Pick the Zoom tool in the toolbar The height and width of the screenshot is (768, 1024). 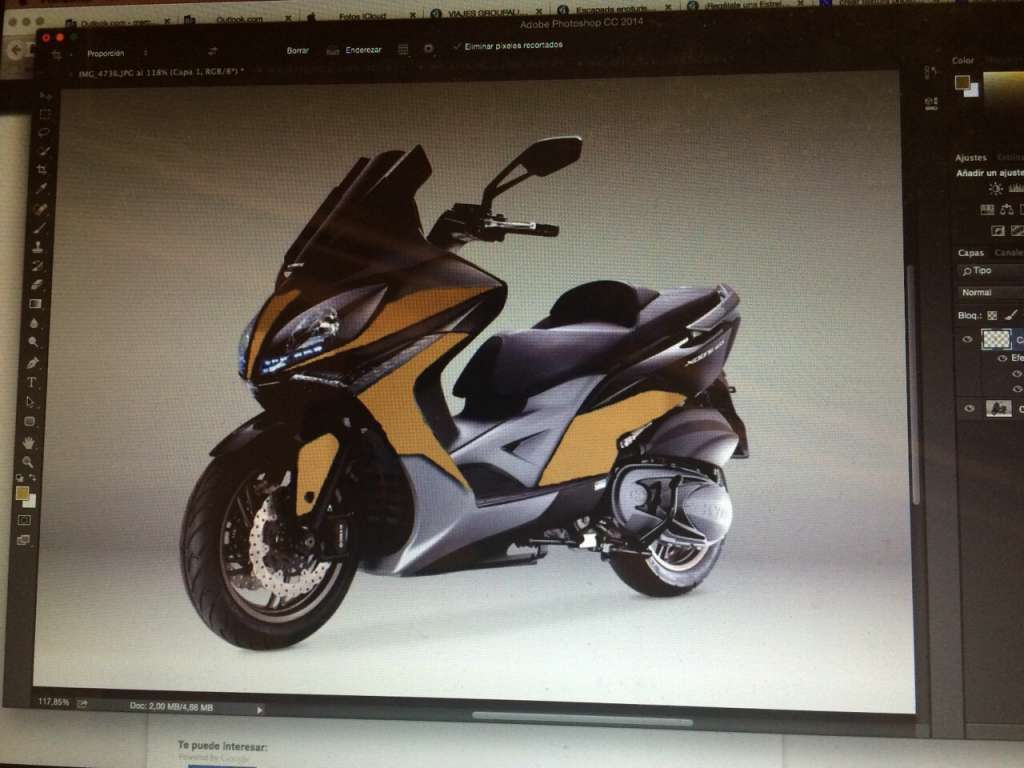(28, 461)
